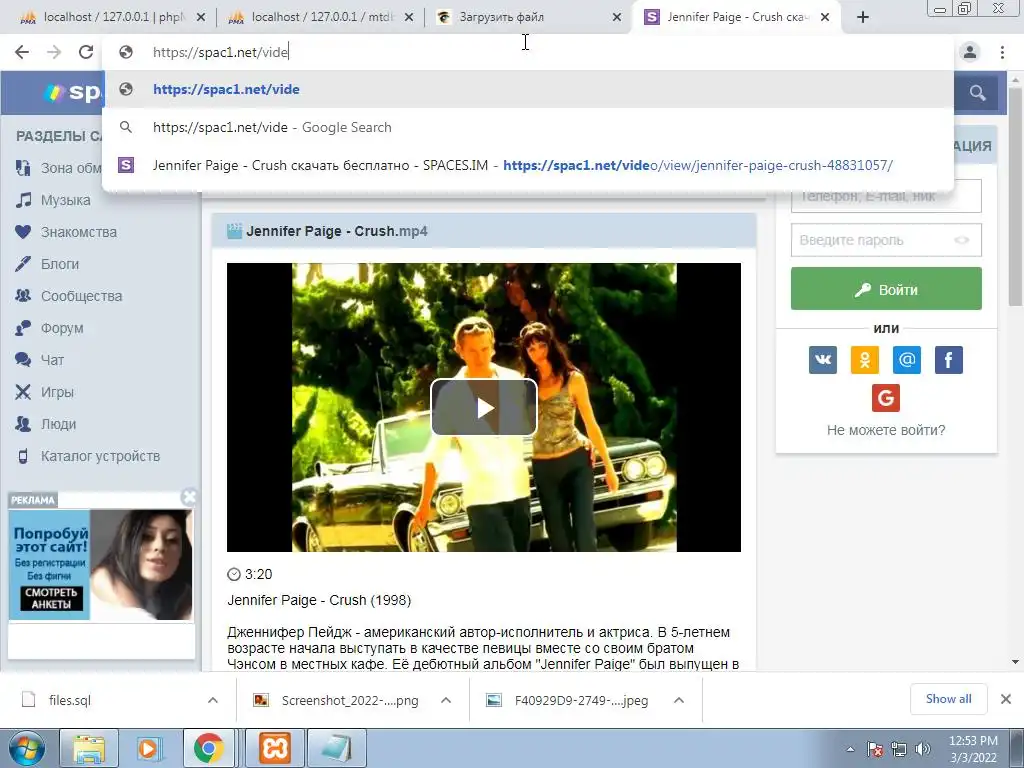1024x768 pixels.
Task: Close the downloads bar
Action: pyautogui.click(x=1006, y=699)
